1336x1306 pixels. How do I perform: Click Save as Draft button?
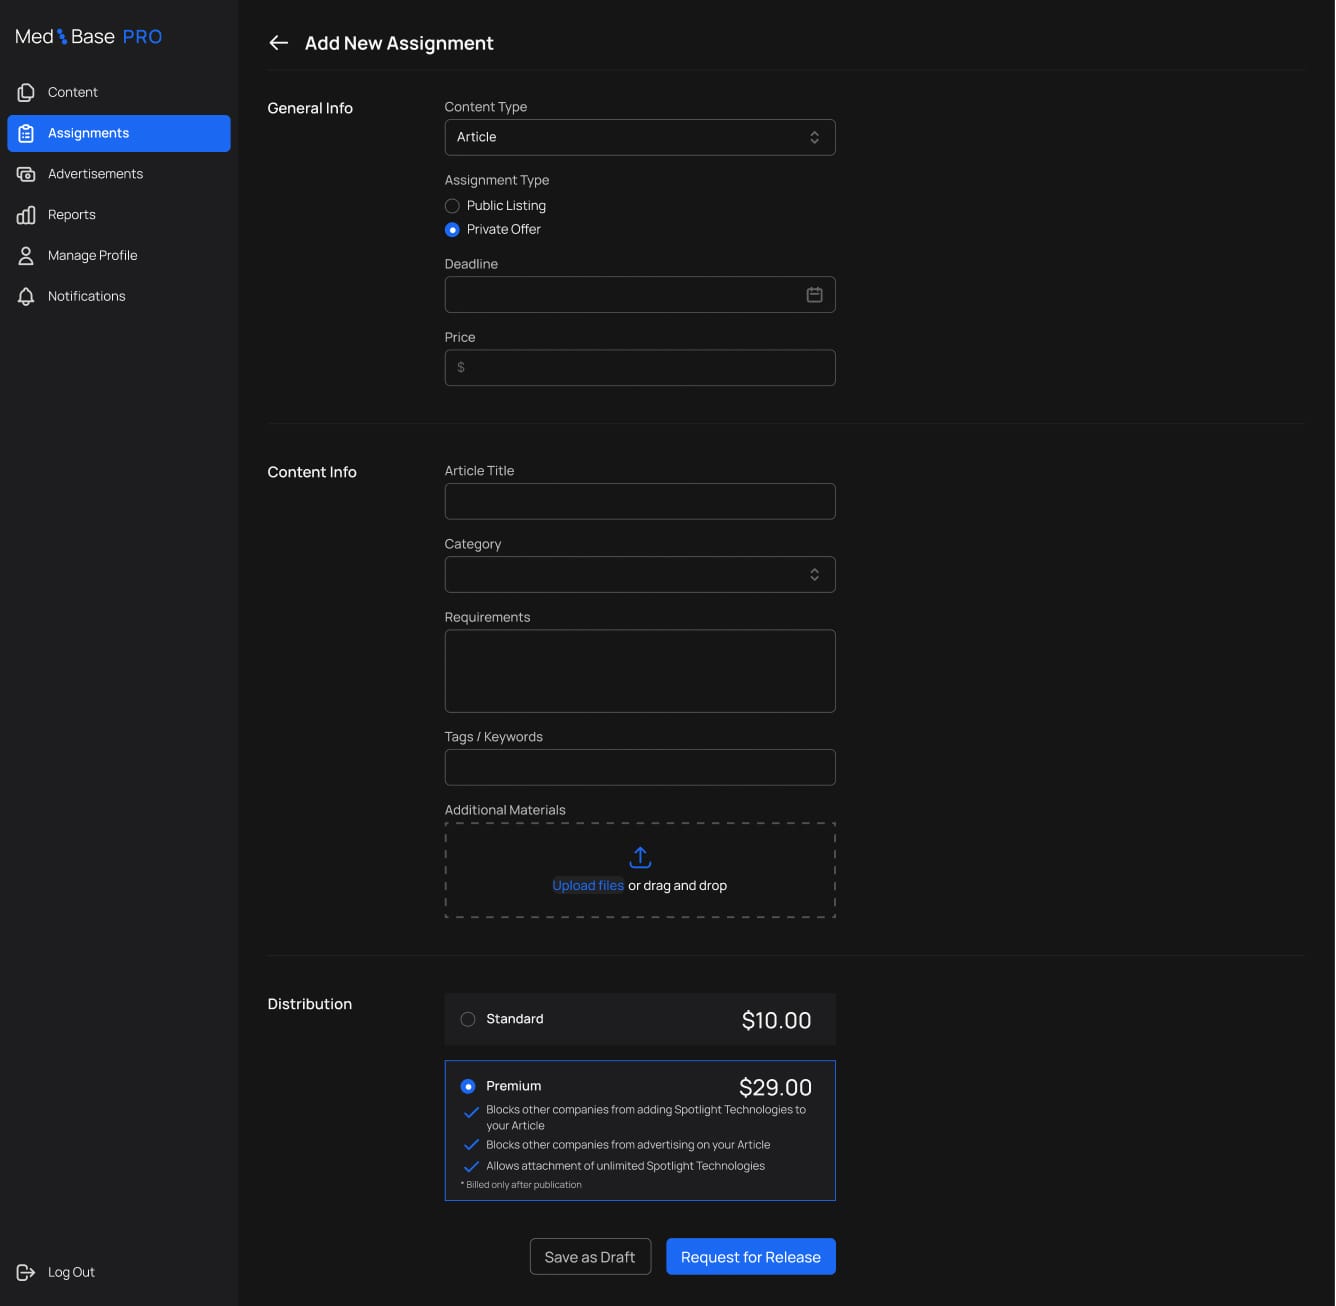pos(590,1257)
